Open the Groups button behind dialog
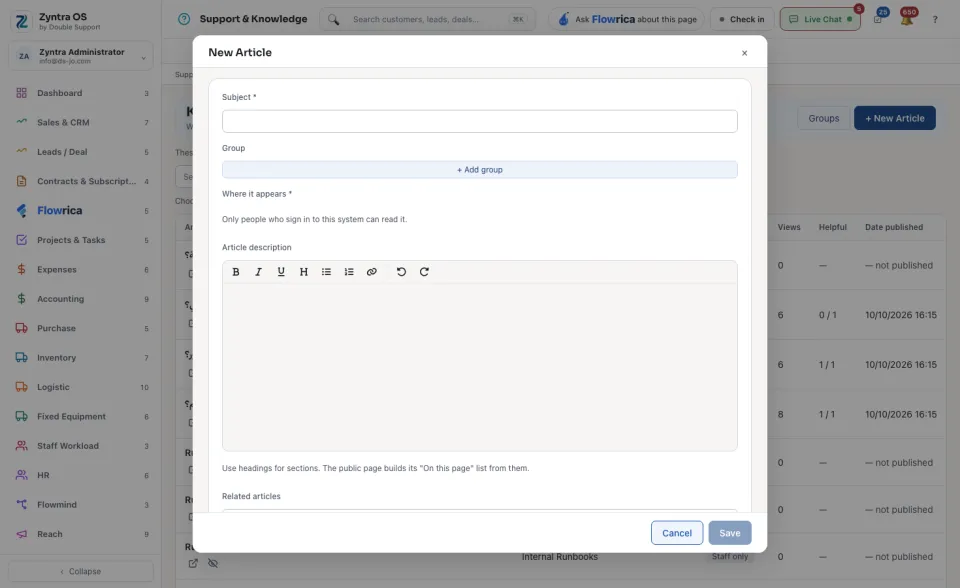This screenshot has width=960, height=588. [823, 118]
